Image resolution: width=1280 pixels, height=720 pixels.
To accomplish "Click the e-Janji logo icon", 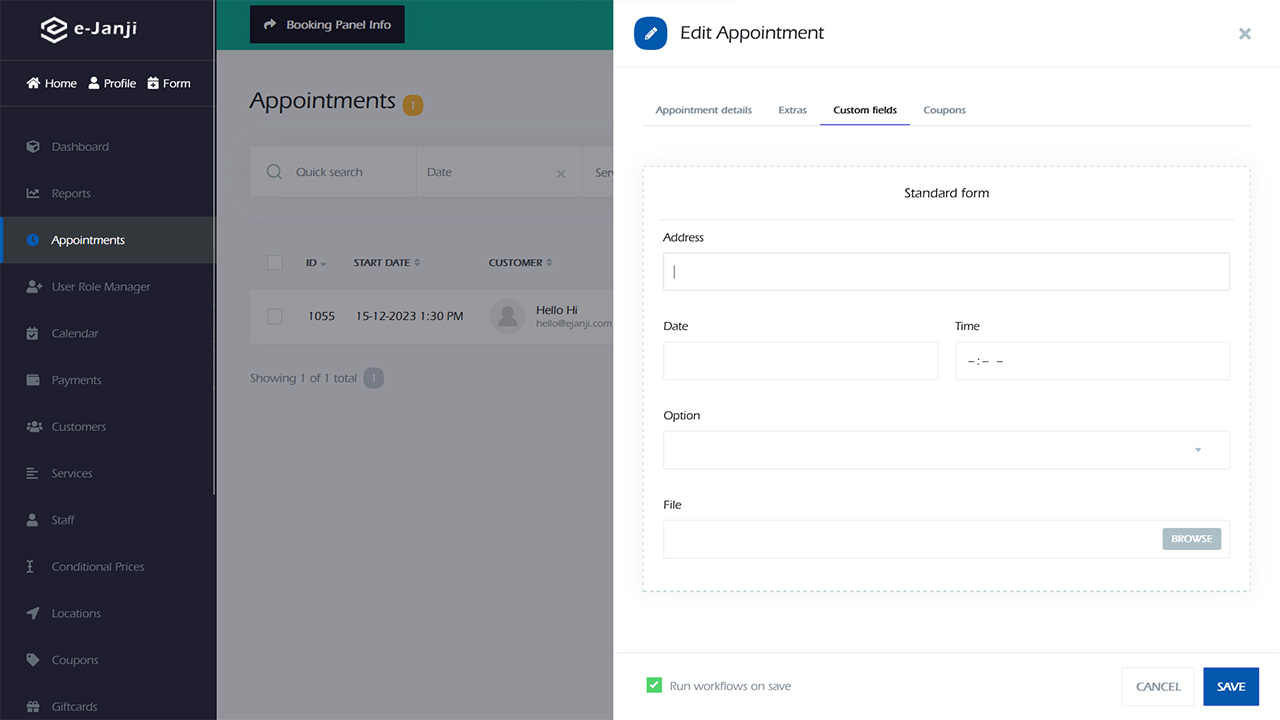I will (x=54, y=30).
